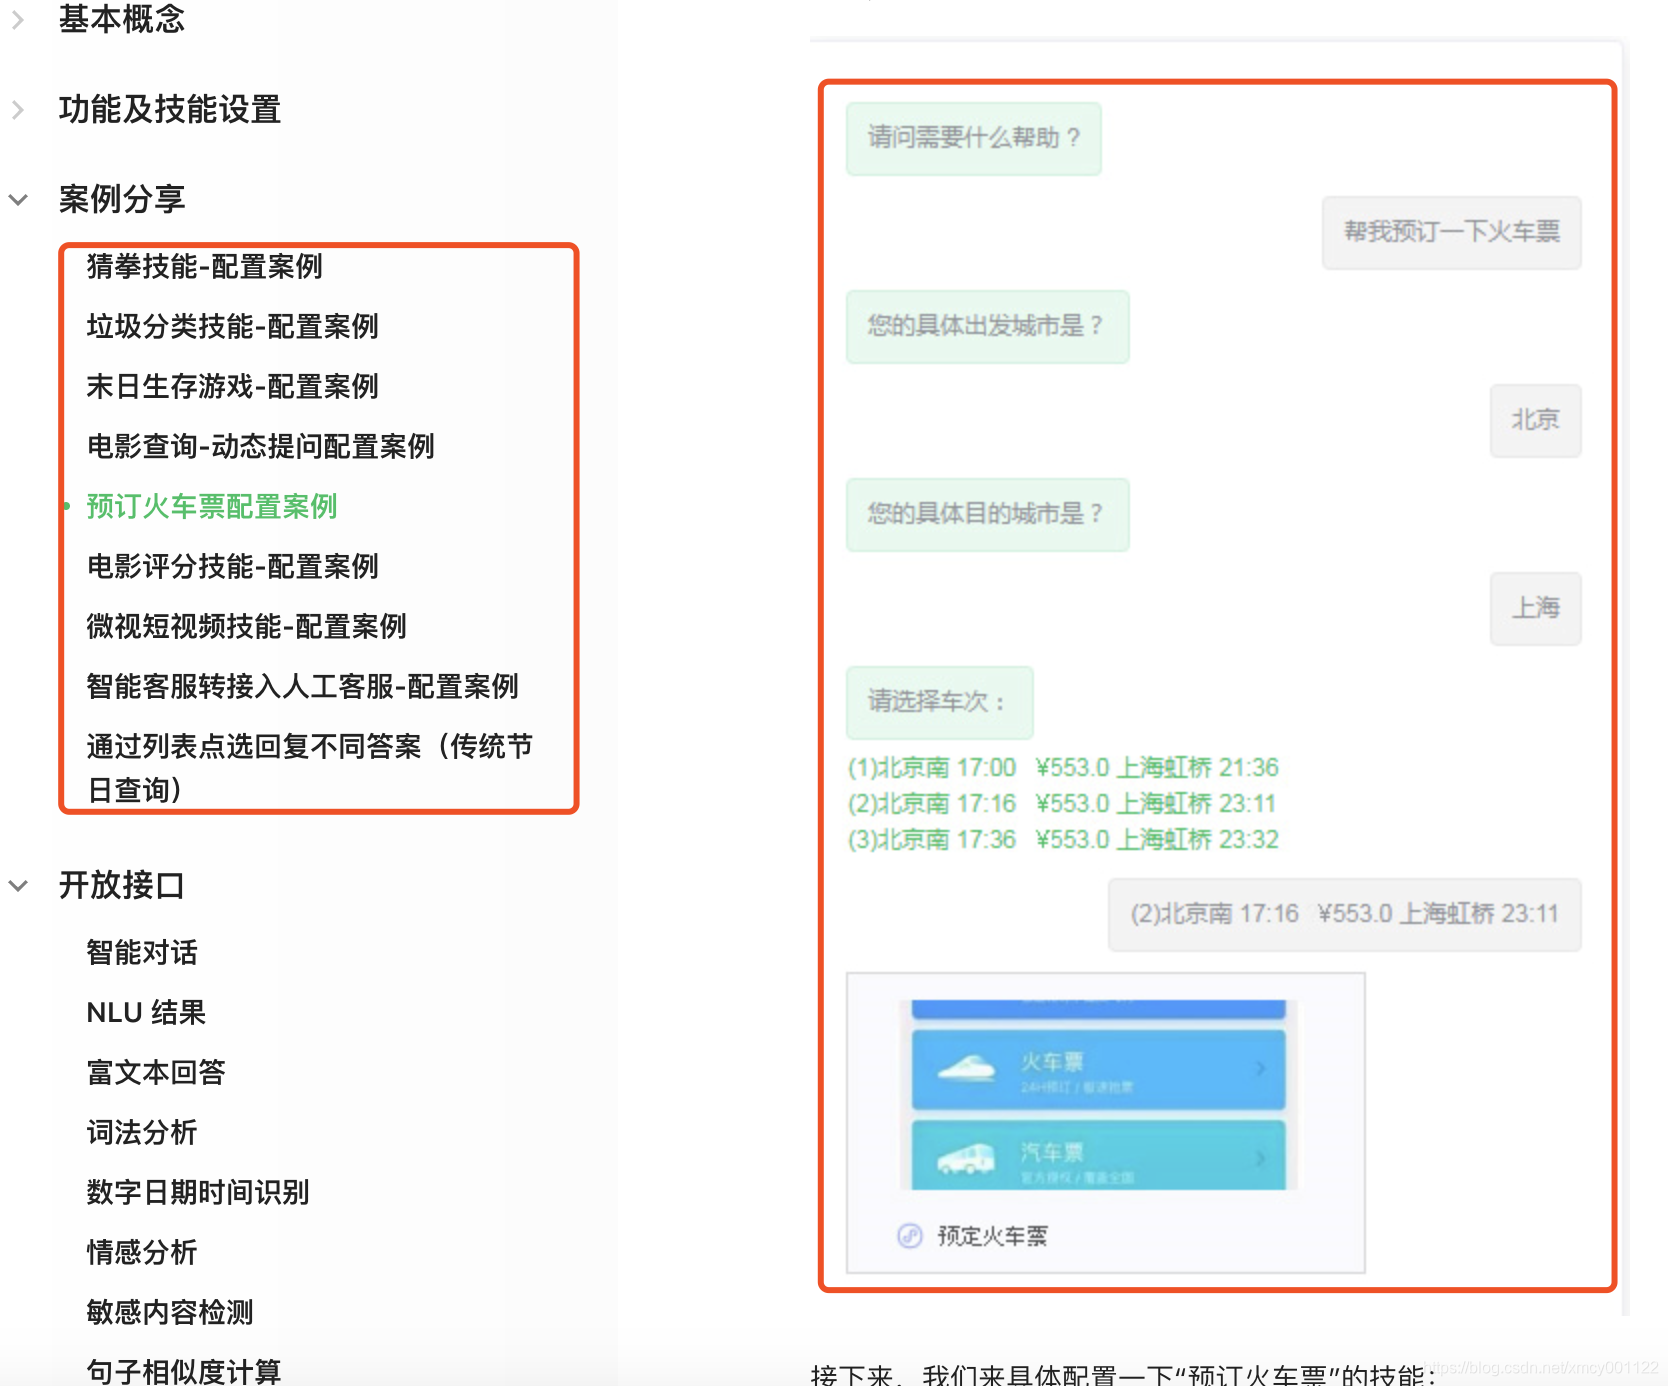
Task: Click the 请选择车次： chat bubble
Action: 939,702
